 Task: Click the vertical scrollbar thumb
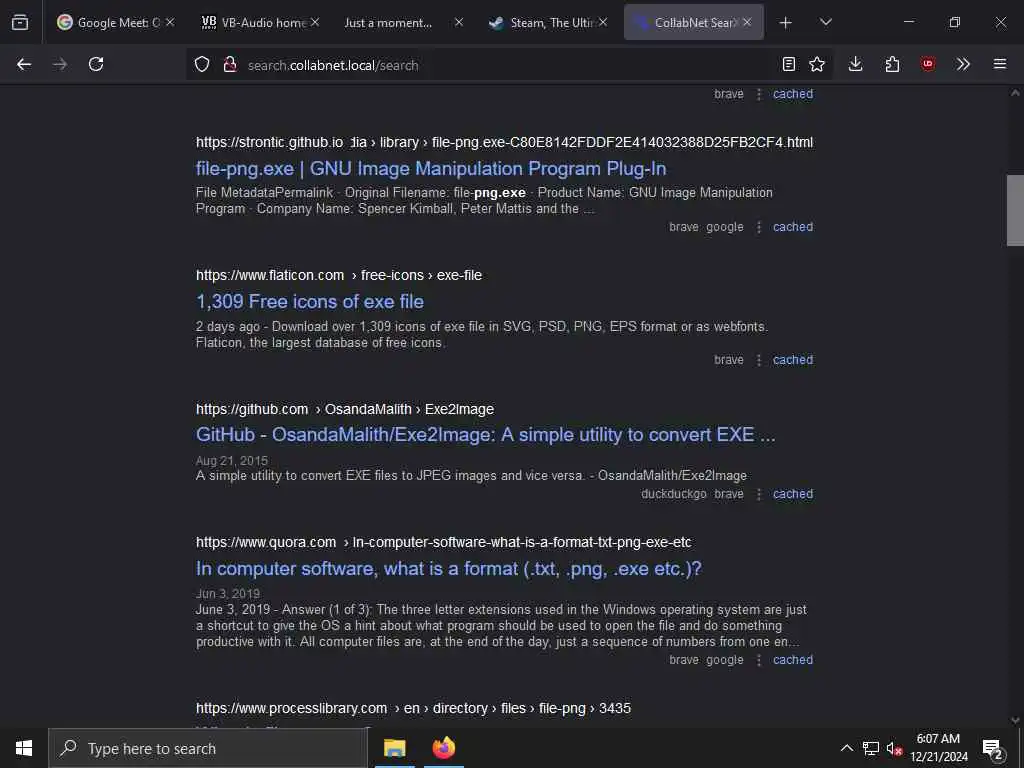(x=1015, y=210)
